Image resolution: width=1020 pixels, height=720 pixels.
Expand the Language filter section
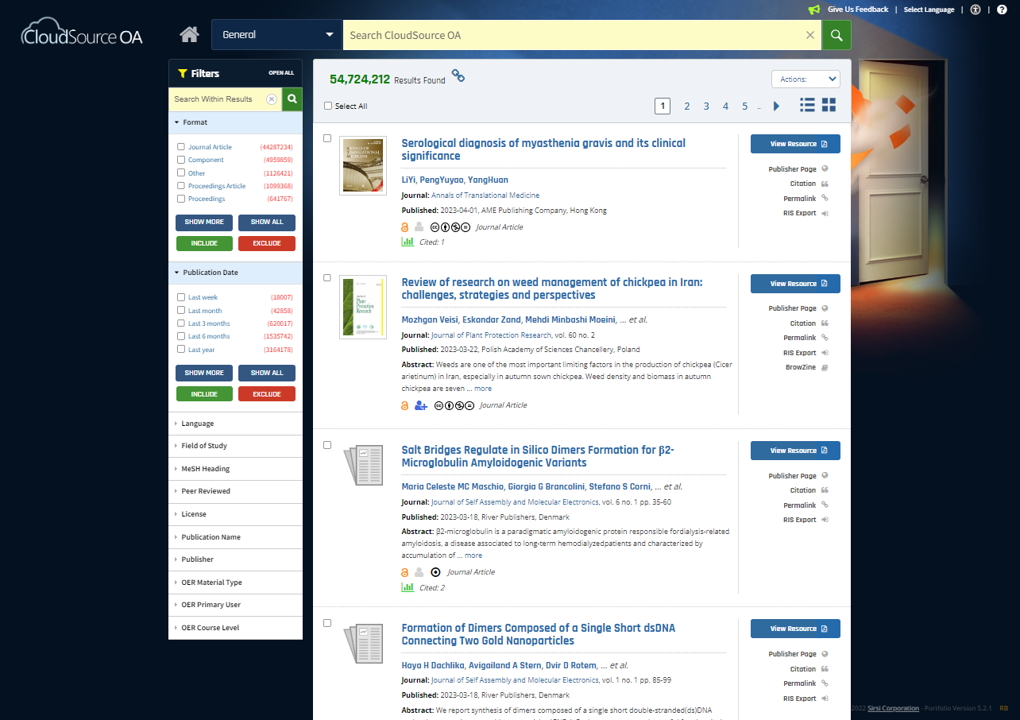pos(235,423)
